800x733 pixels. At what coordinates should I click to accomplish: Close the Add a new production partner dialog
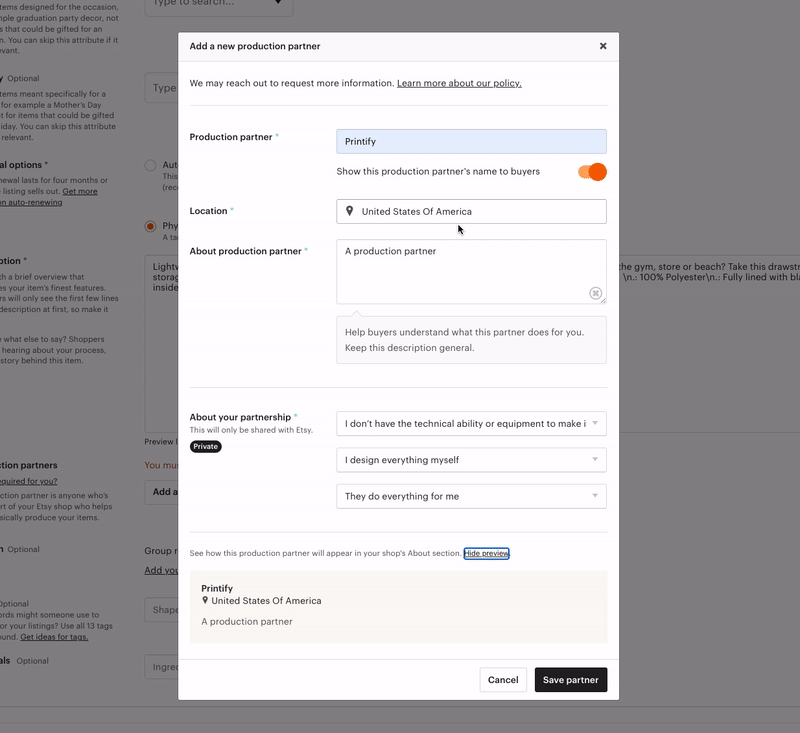[603, 46]
